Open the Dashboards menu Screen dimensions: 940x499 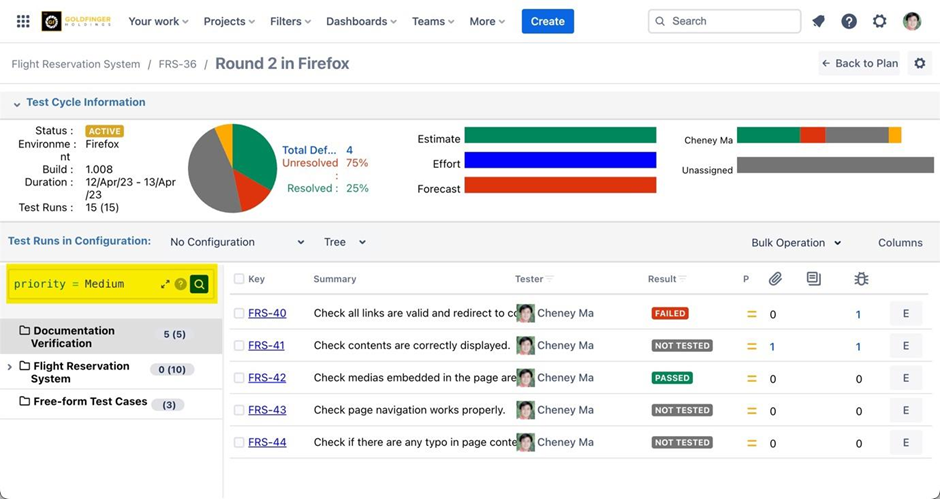361,21
